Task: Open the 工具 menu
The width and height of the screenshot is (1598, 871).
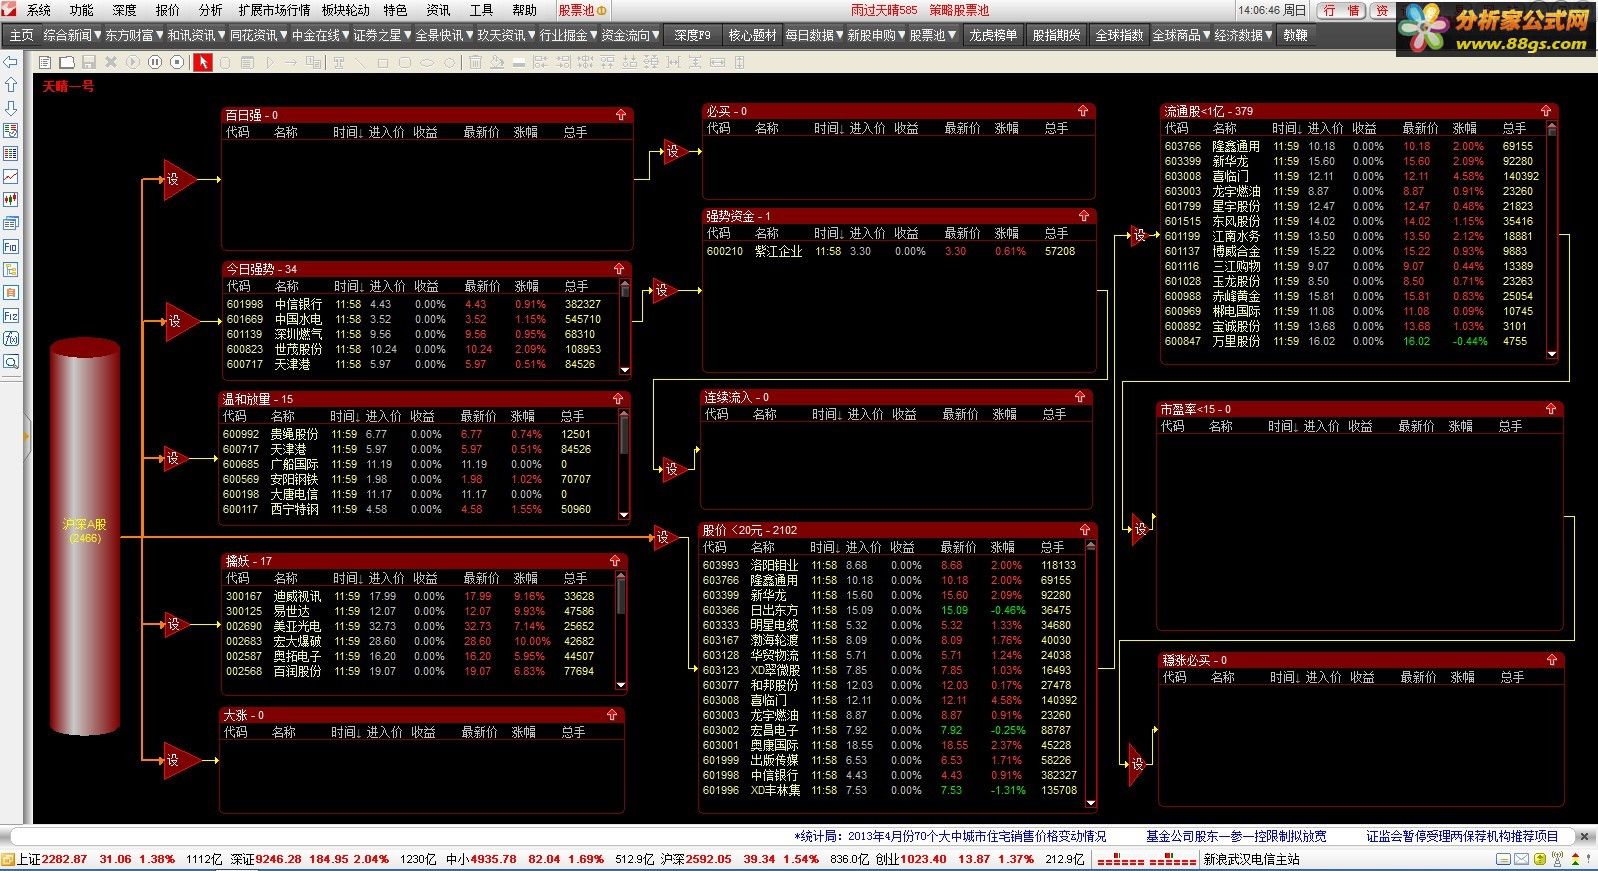Action: click(x=481, y=10)
